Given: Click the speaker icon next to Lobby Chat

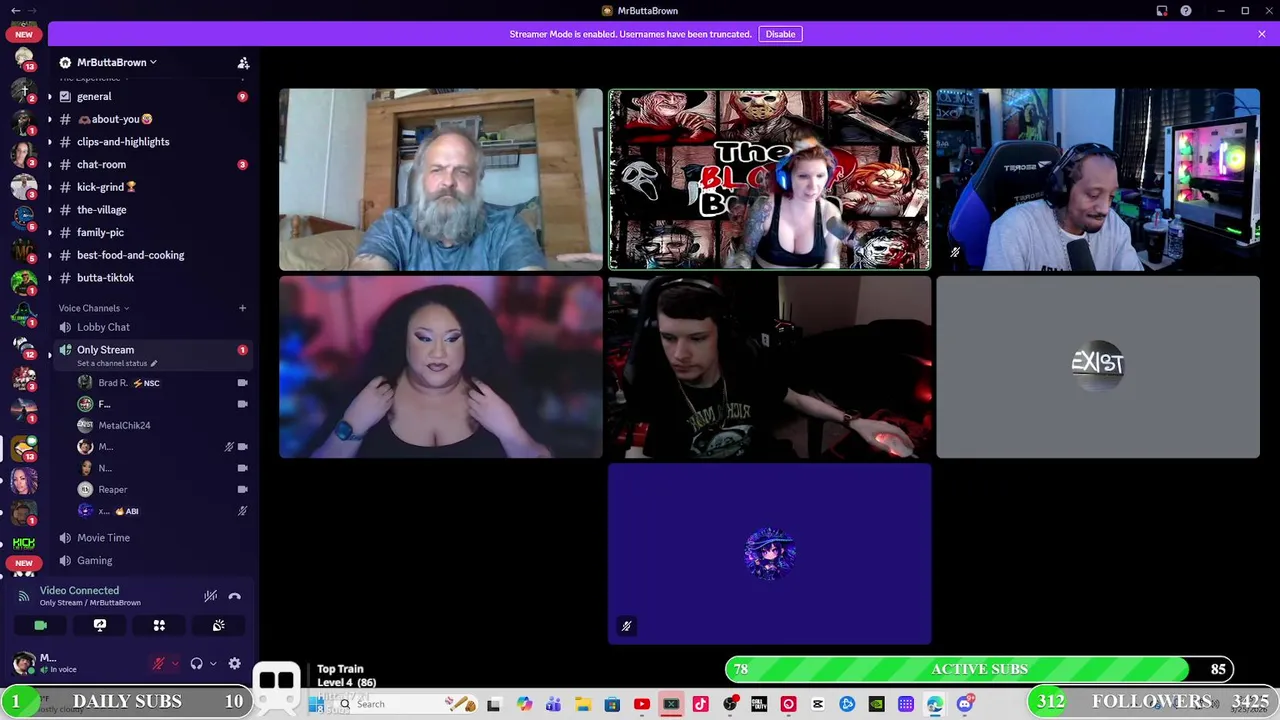Looking at the screenshot, I should (x=65, y=327).
